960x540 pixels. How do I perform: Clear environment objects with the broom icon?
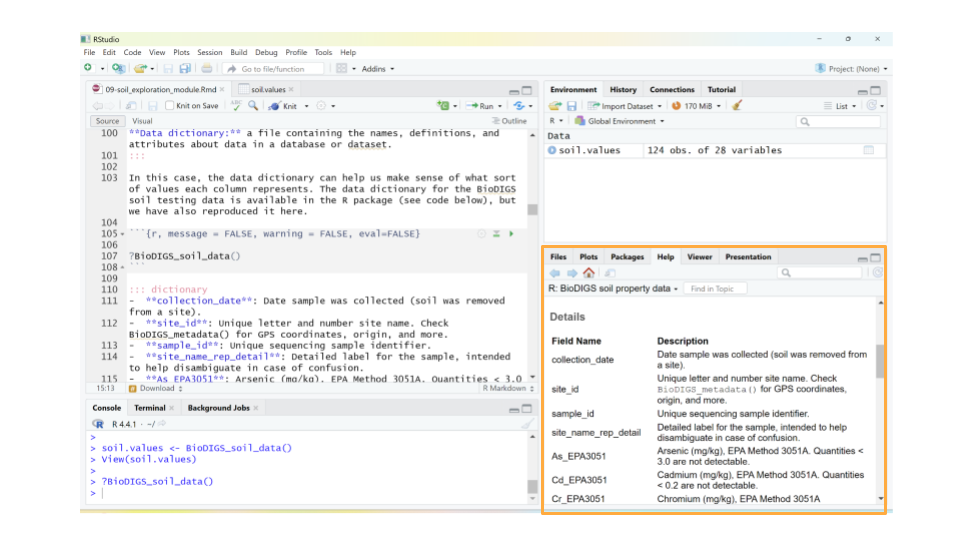737,106
